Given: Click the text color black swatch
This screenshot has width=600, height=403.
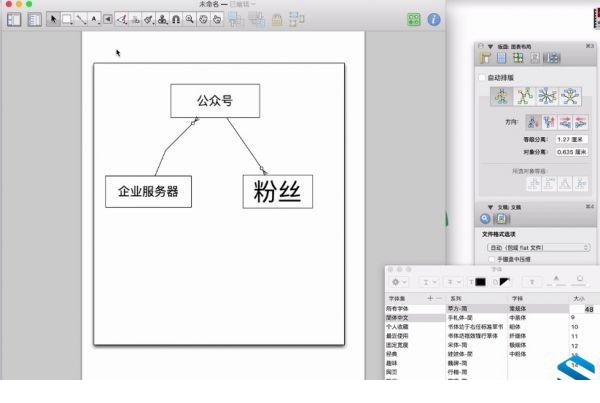Looking at the screenshot, I should tap(480, 282).
